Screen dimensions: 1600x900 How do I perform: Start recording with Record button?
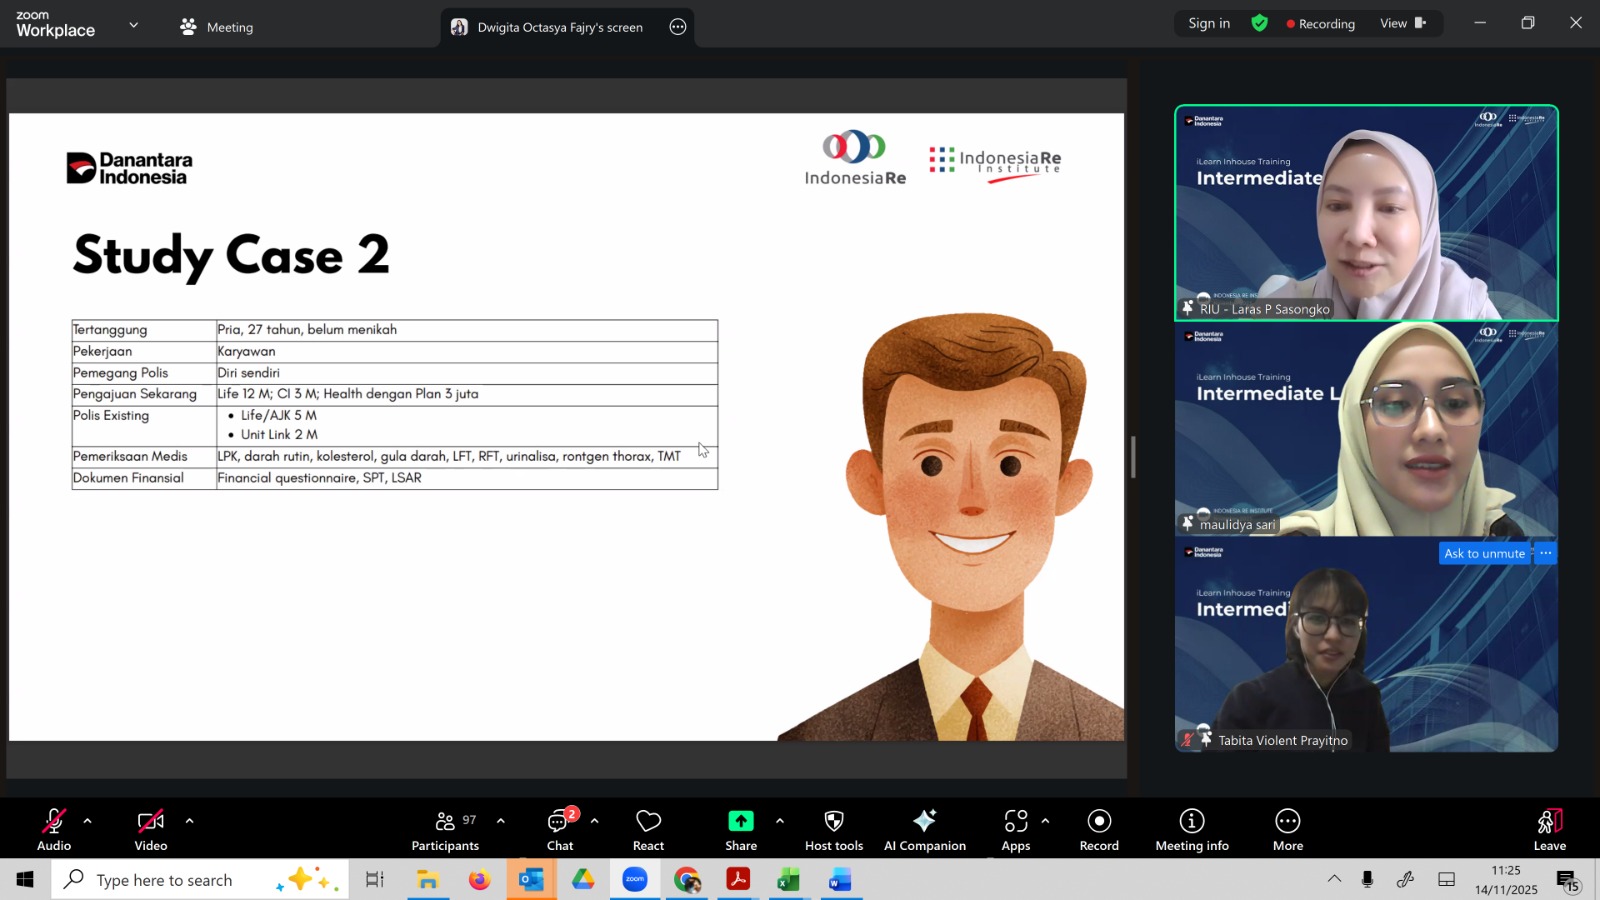[x=1099, y=822]
